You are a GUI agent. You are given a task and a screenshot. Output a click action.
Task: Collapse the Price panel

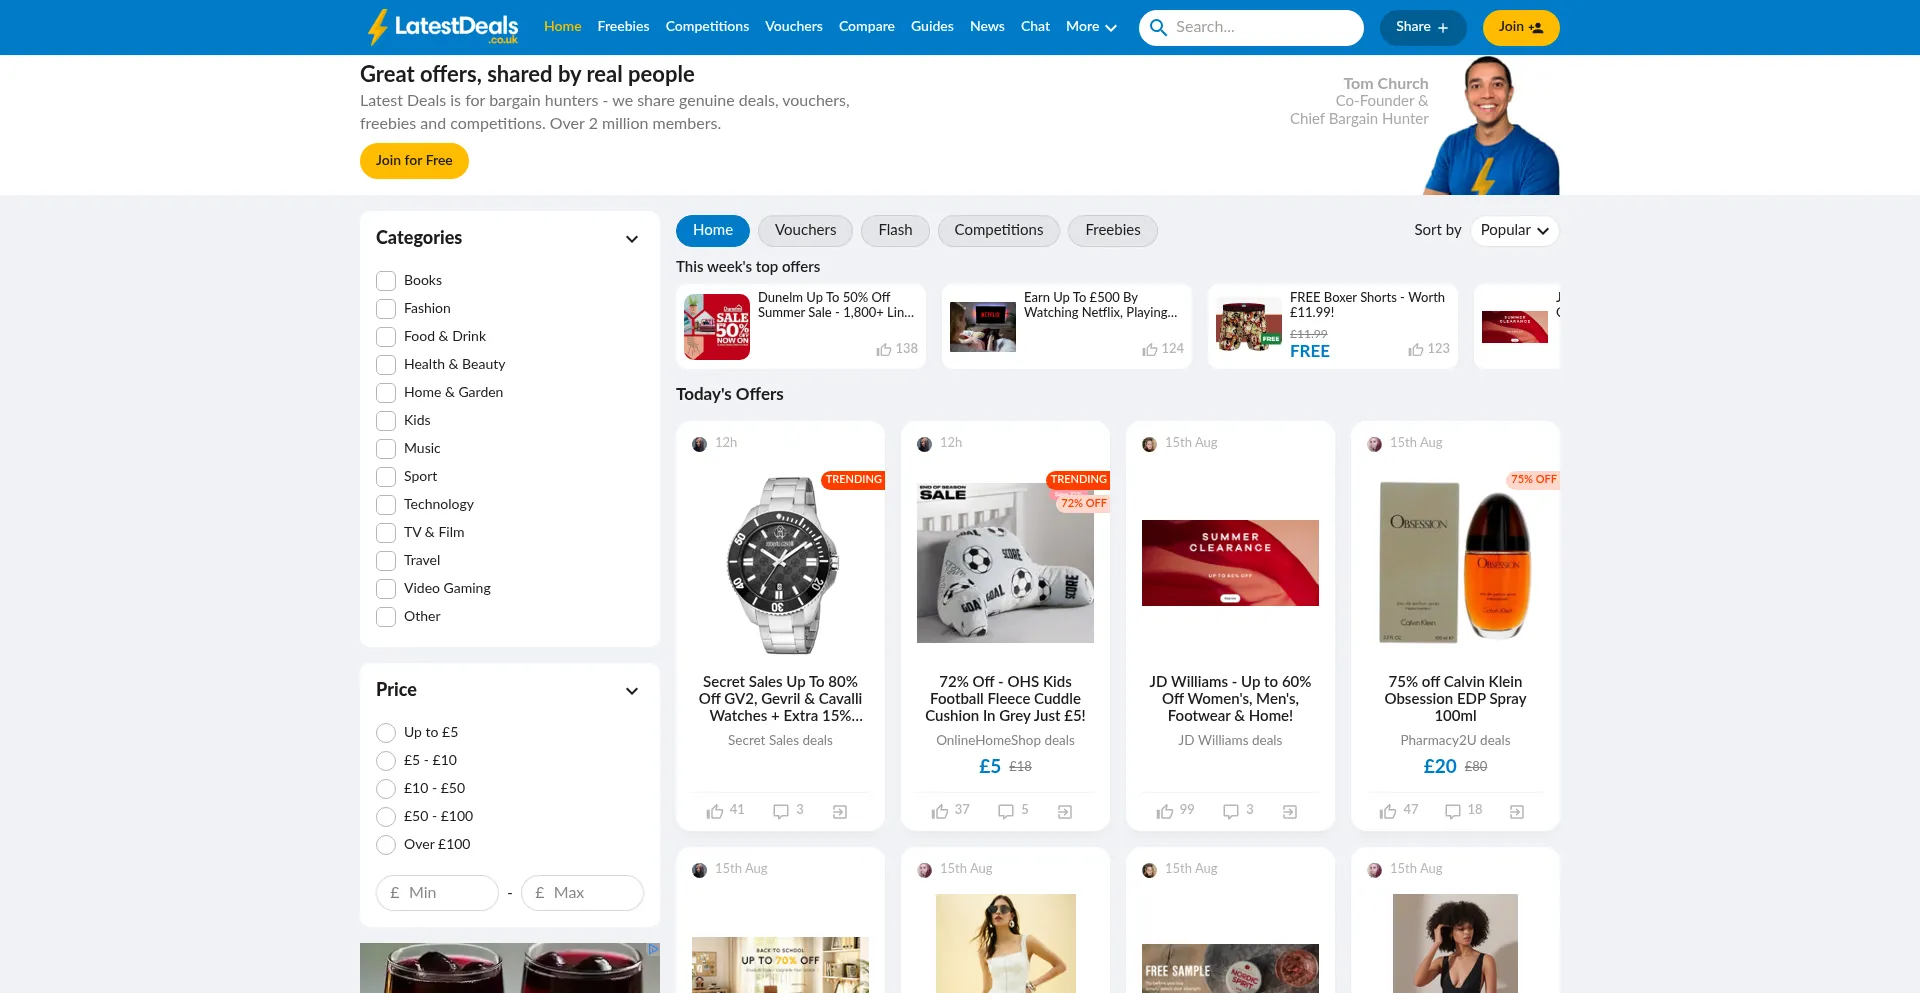click(632, 691)
